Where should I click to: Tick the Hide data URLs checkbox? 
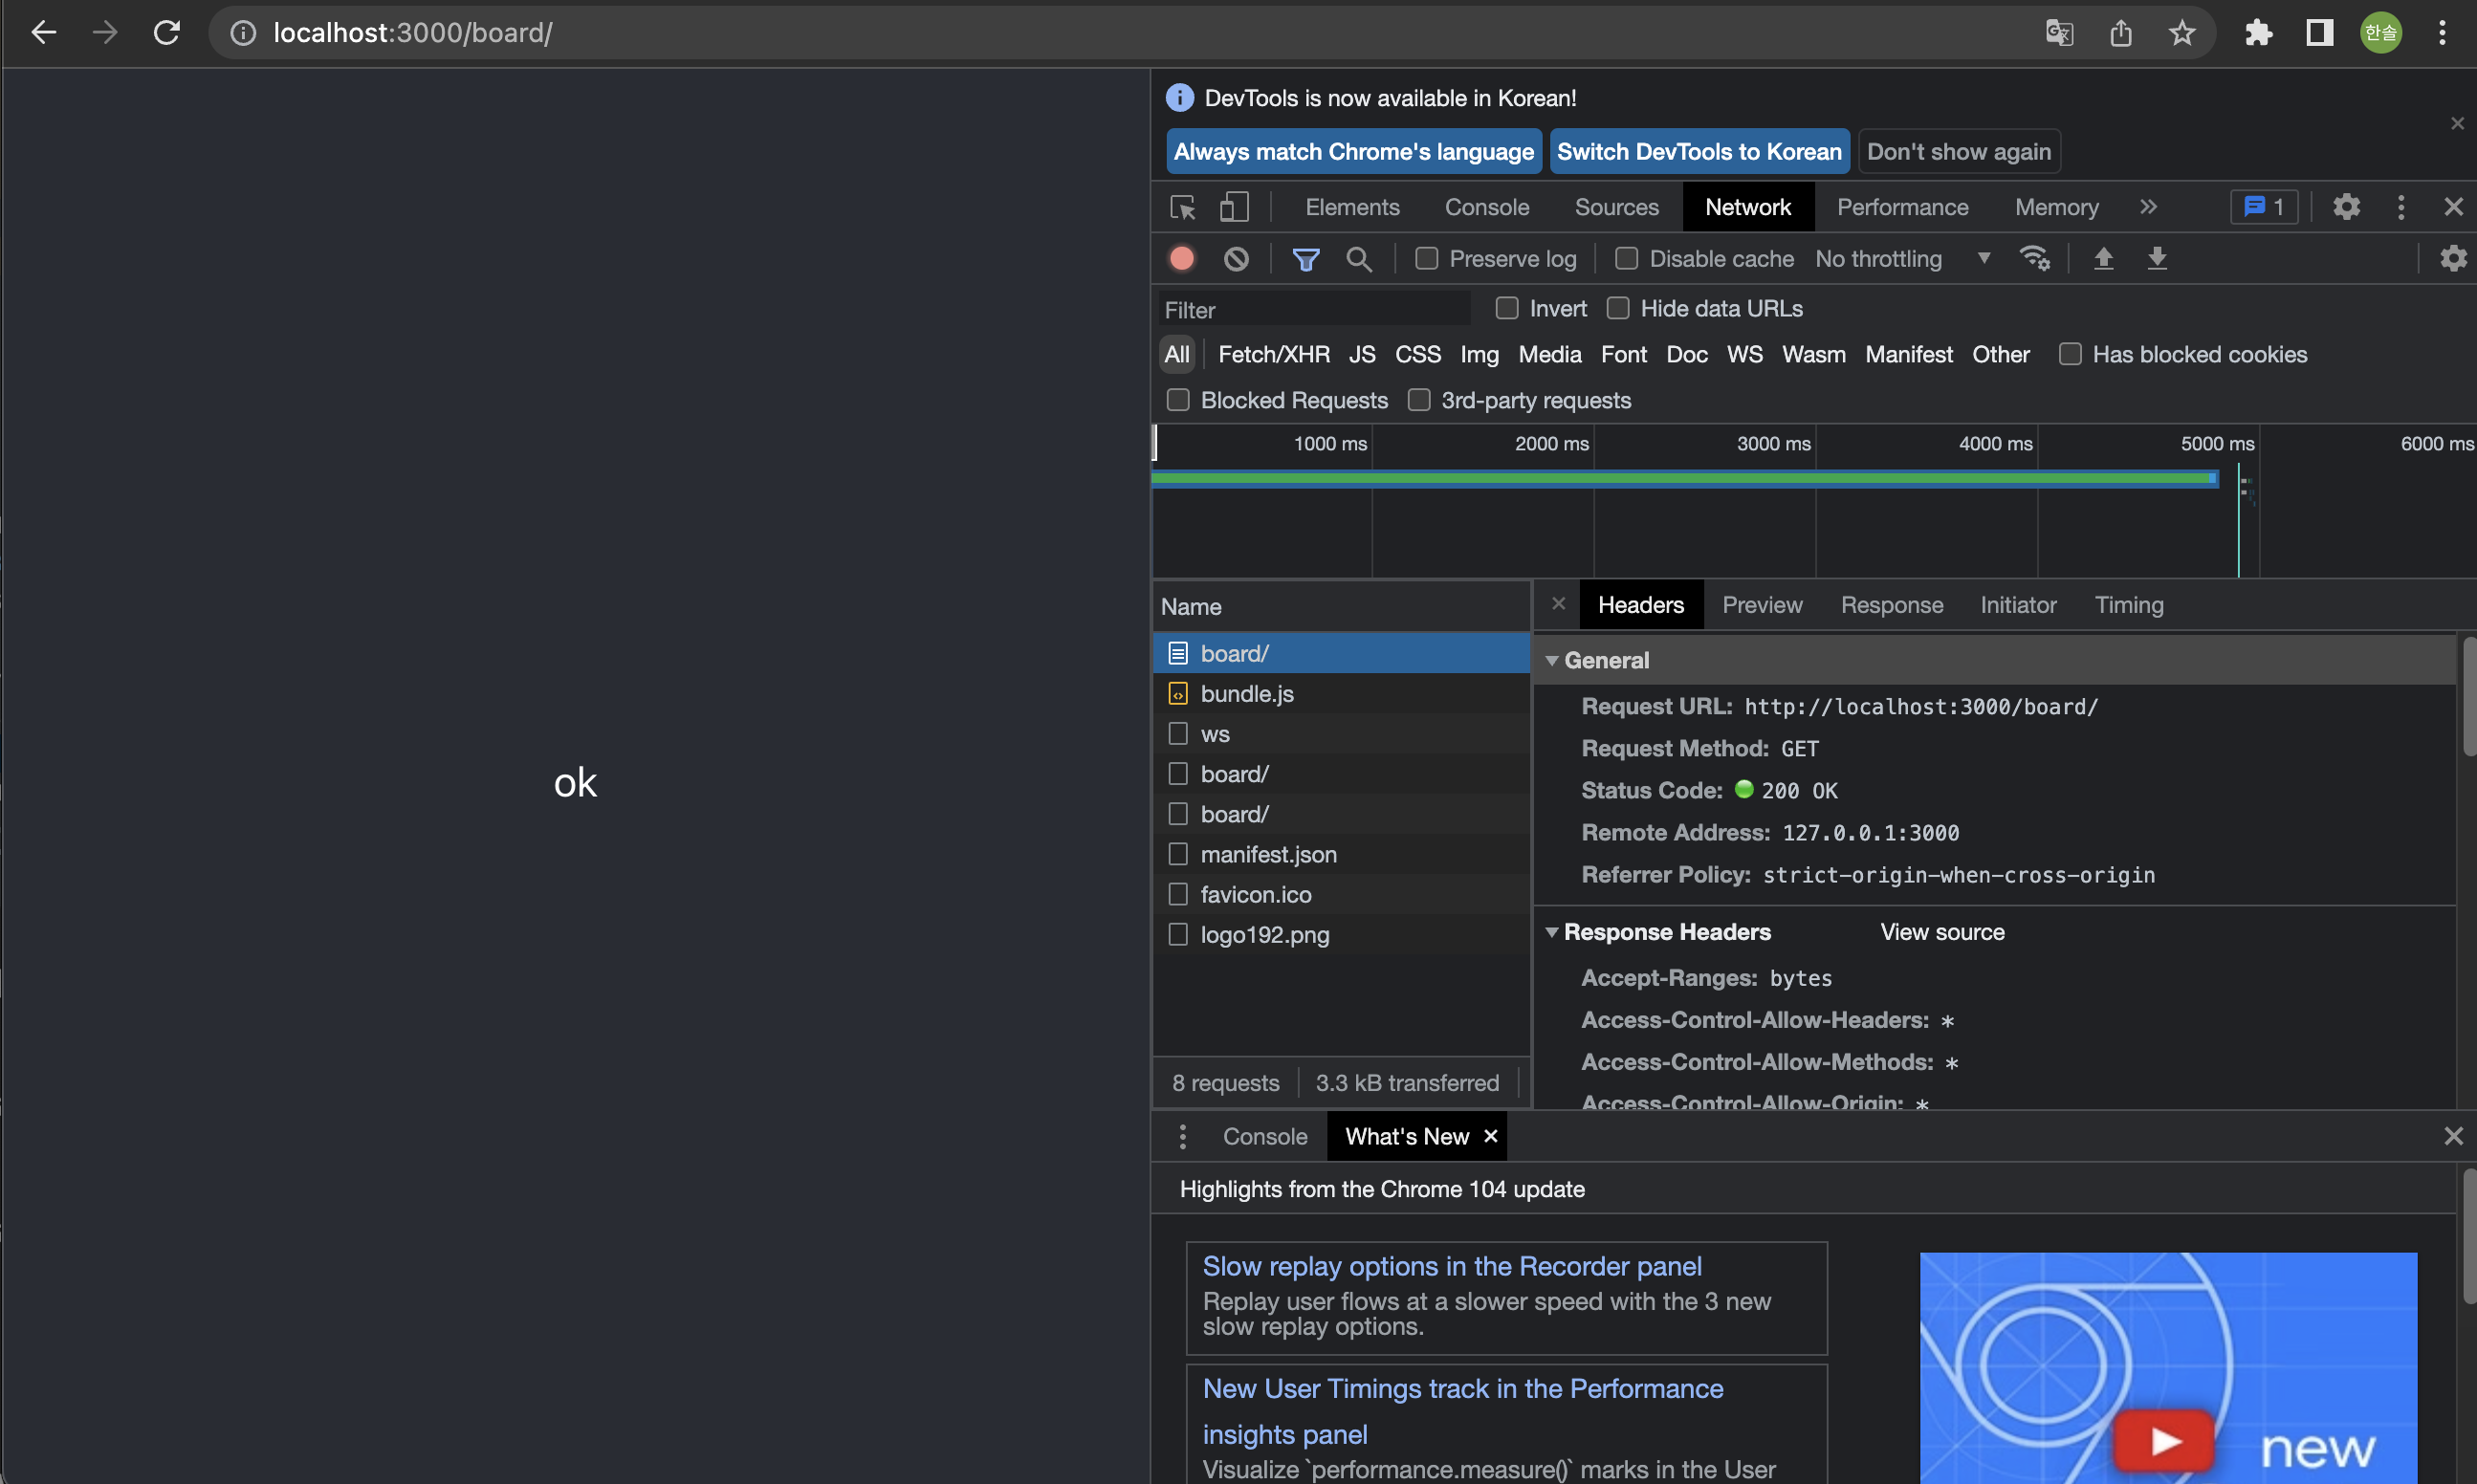tap(1617, 308)
